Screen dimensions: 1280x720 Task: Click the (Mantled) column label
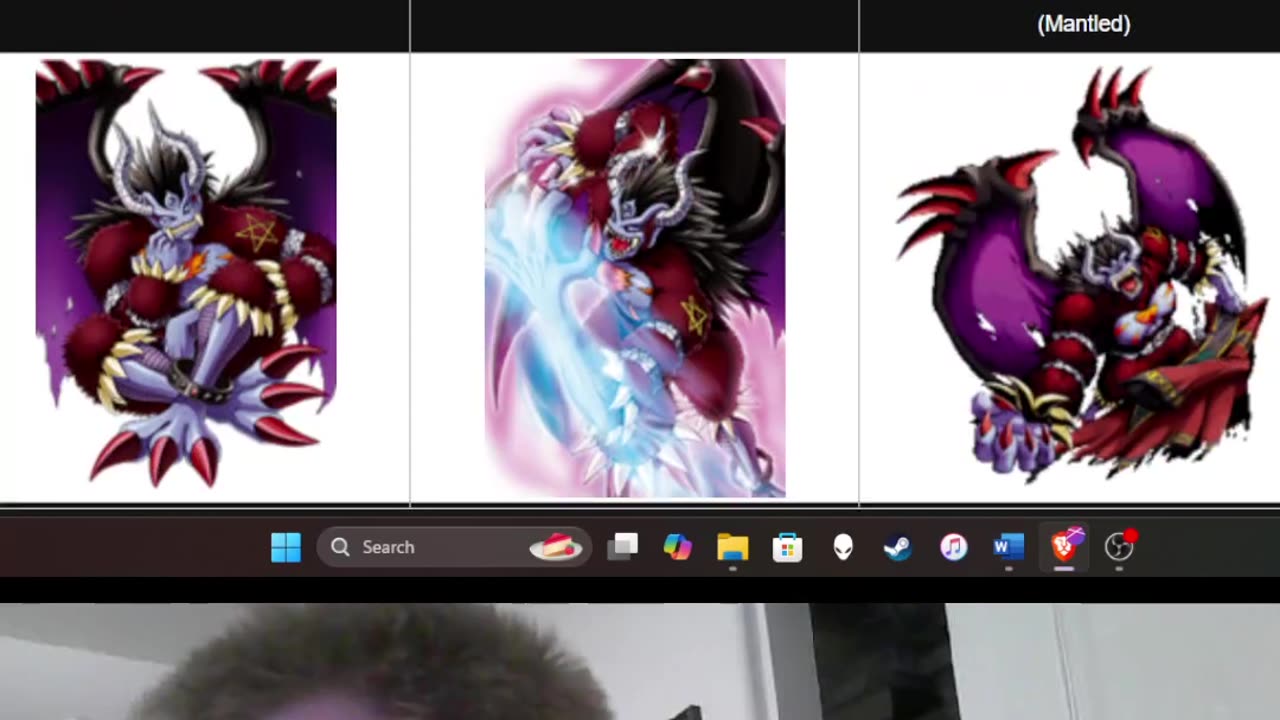click(1084, 24)
